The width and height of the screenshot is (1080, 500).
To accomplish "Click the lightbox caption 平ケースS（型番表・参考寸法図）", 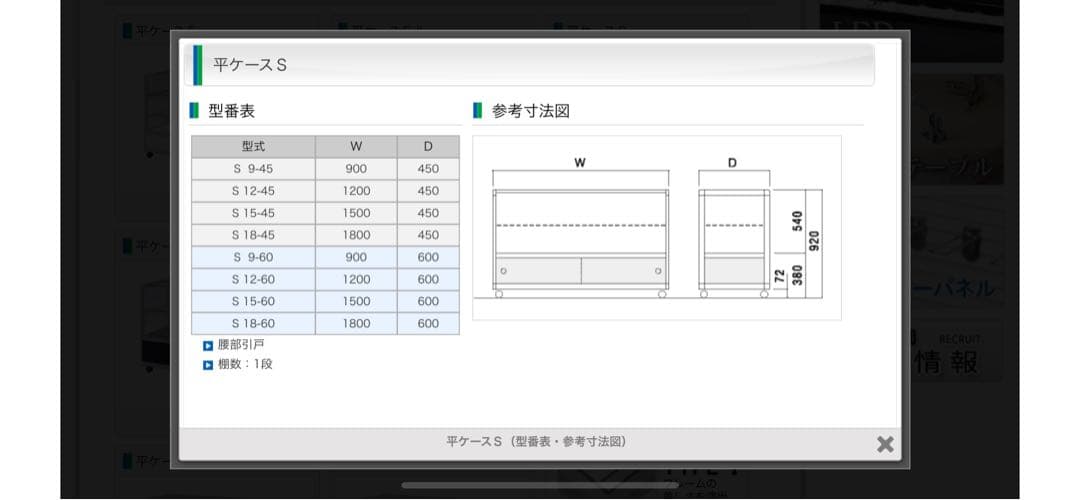I will click(x=537, y=442).
